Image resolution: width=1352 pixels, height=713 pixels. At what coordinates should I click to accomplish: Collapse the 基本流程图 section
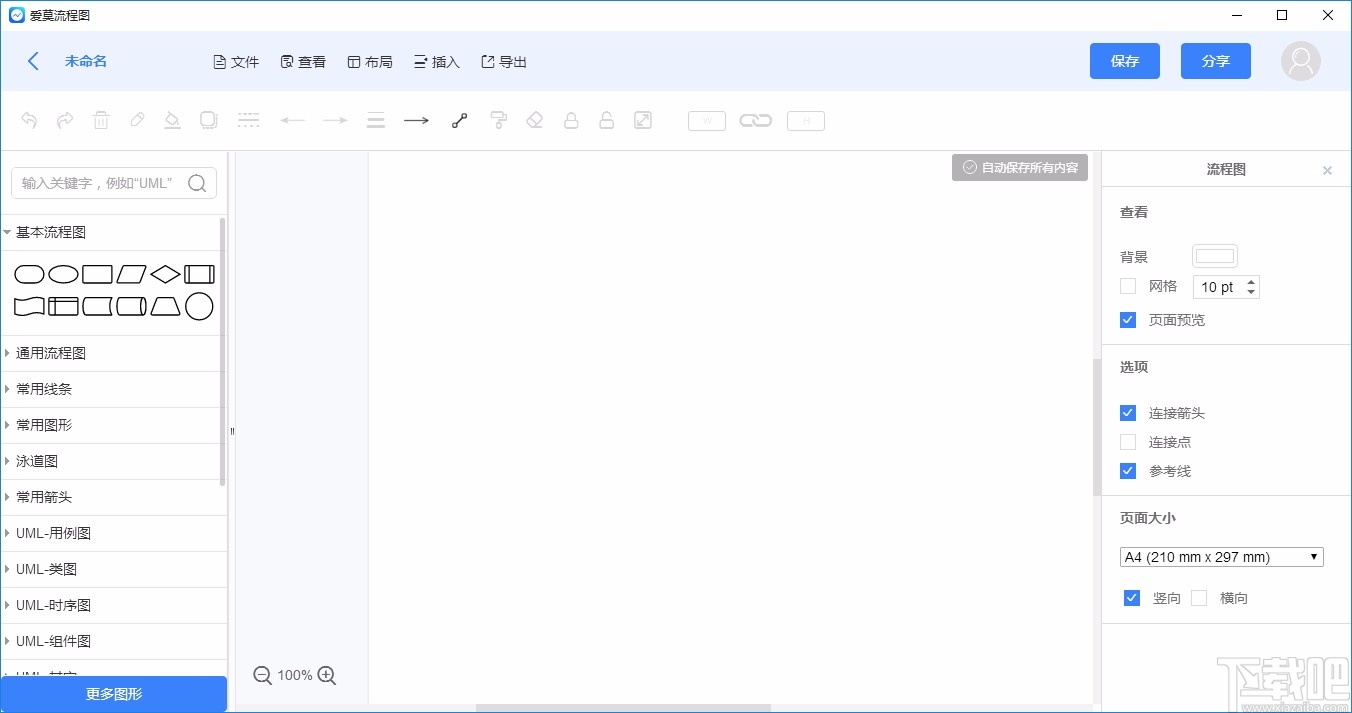[114, 232]
